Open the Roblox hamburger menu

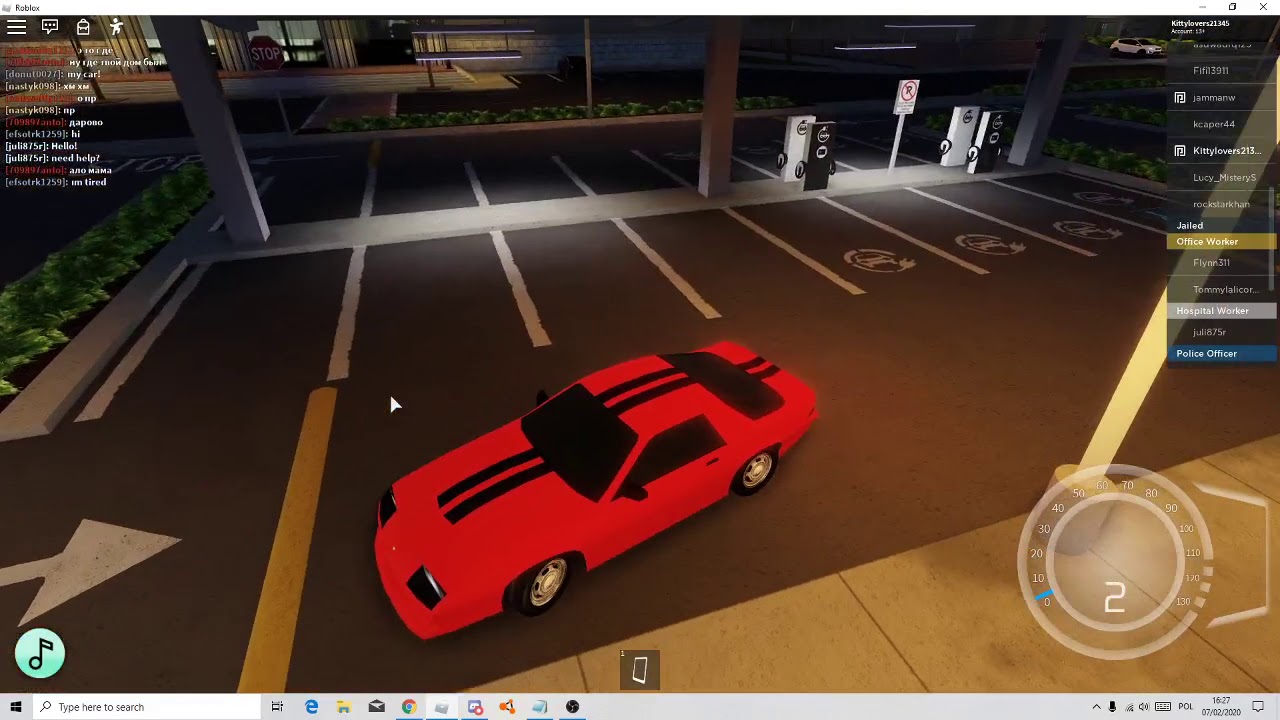click(16, 27)
